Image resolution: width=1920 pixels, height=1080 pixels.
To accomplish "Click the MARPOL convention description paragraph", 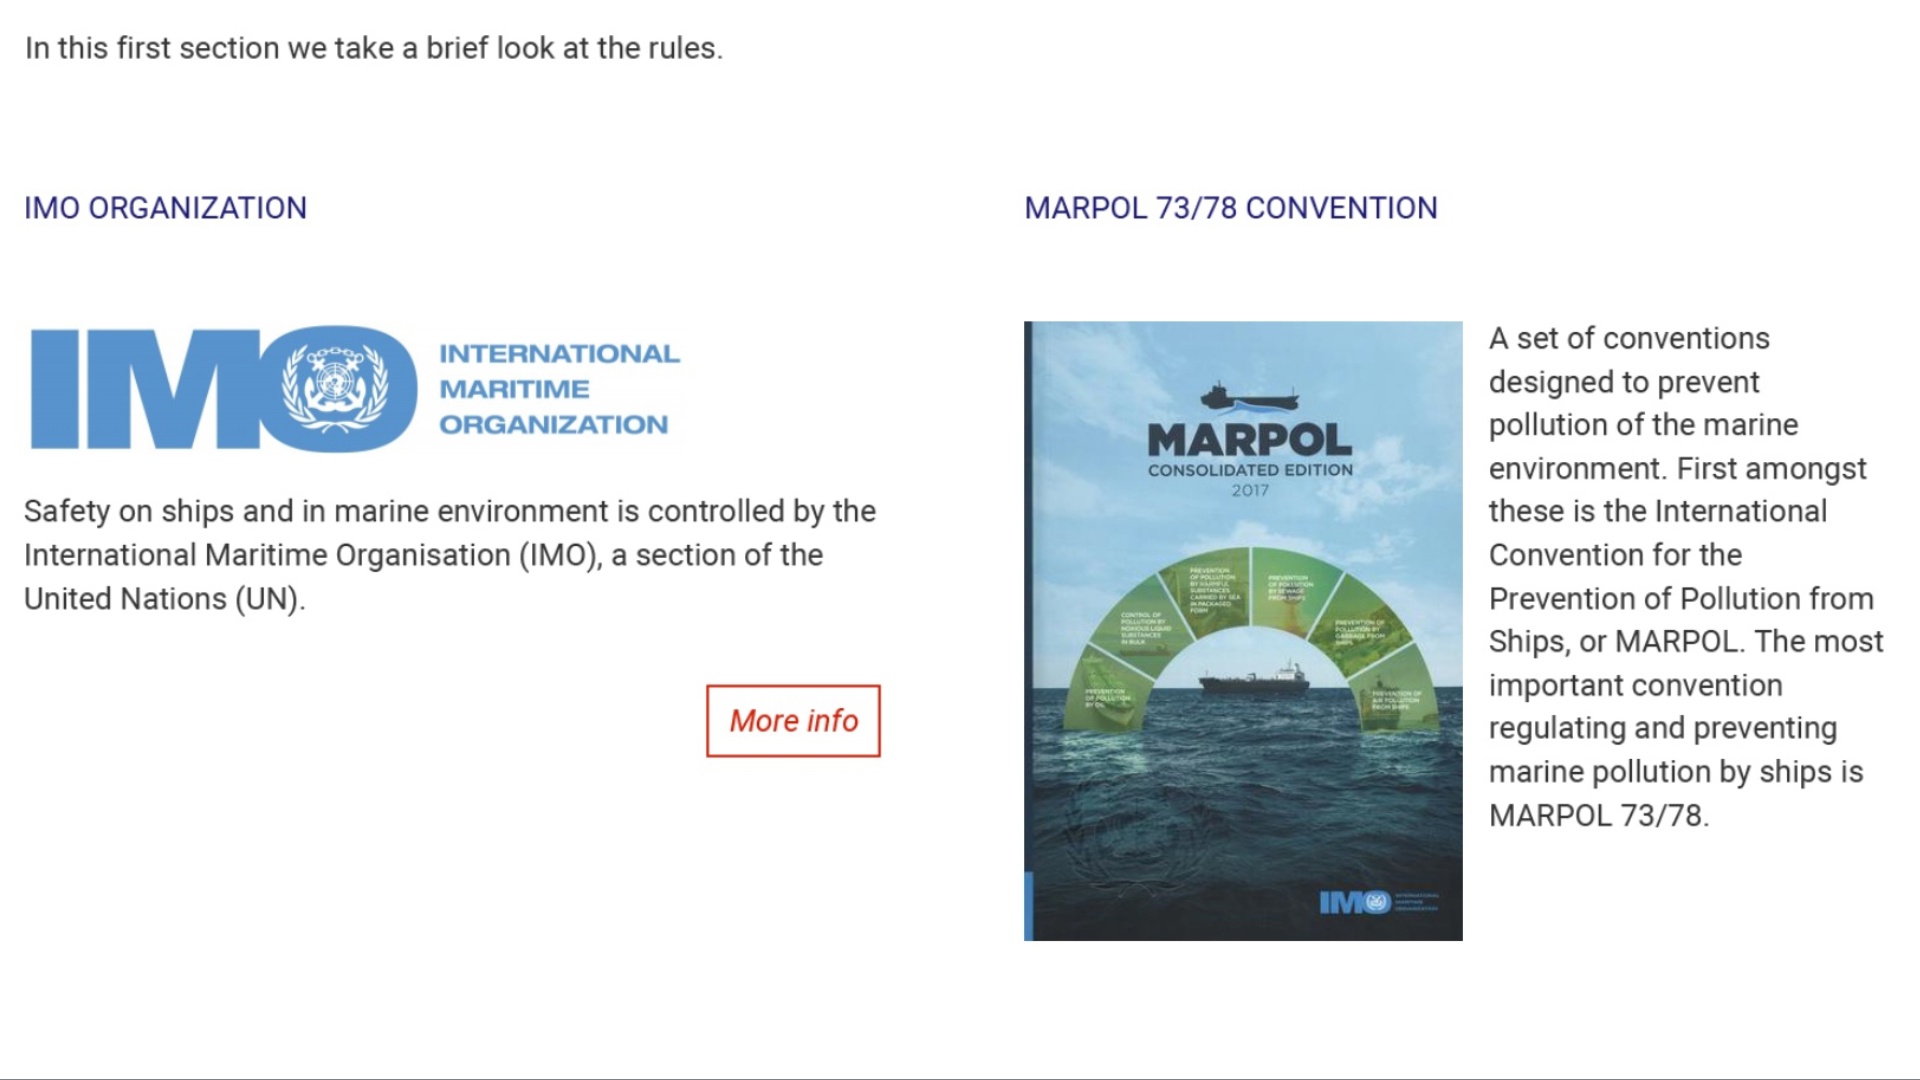I will (x=1686, y=577).
